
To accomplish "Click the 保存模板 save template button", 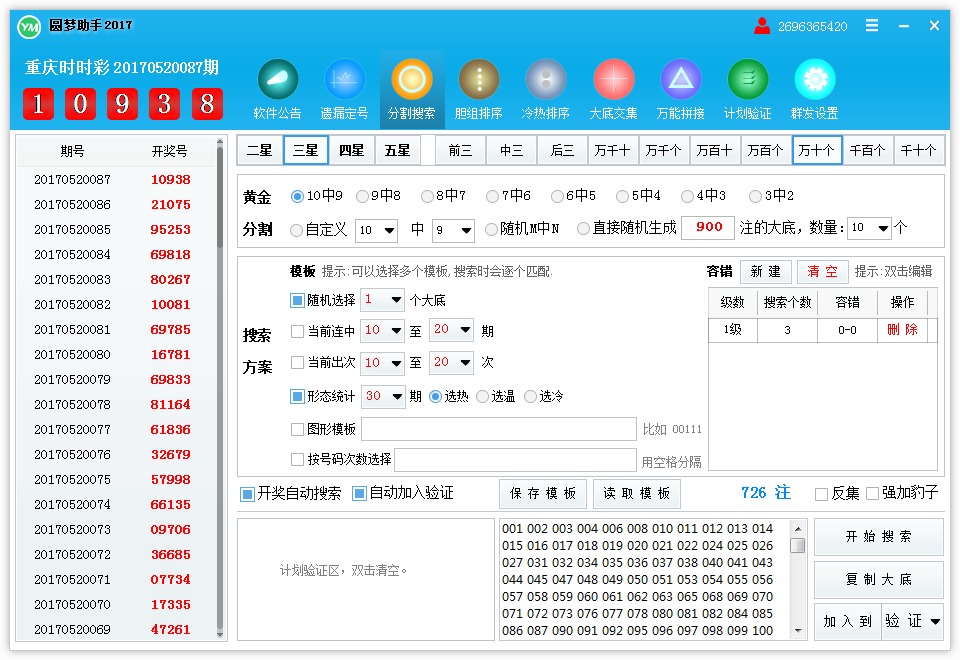I will tap(542, 493).
